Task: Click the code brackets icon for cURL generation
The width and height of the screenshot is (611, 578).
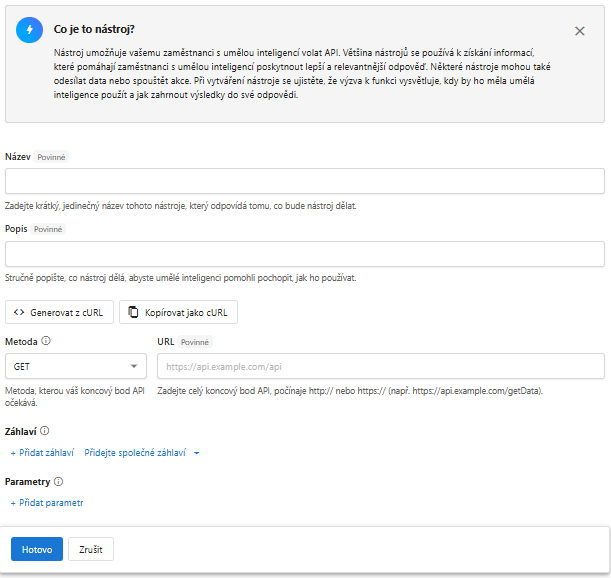Action: pyautogui.click(x=19, y=312)
